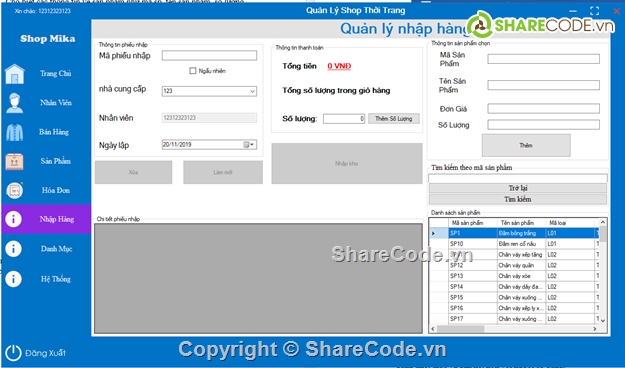Open Nhân Viên person icon

pyautogui.click(x=15, y=103)
